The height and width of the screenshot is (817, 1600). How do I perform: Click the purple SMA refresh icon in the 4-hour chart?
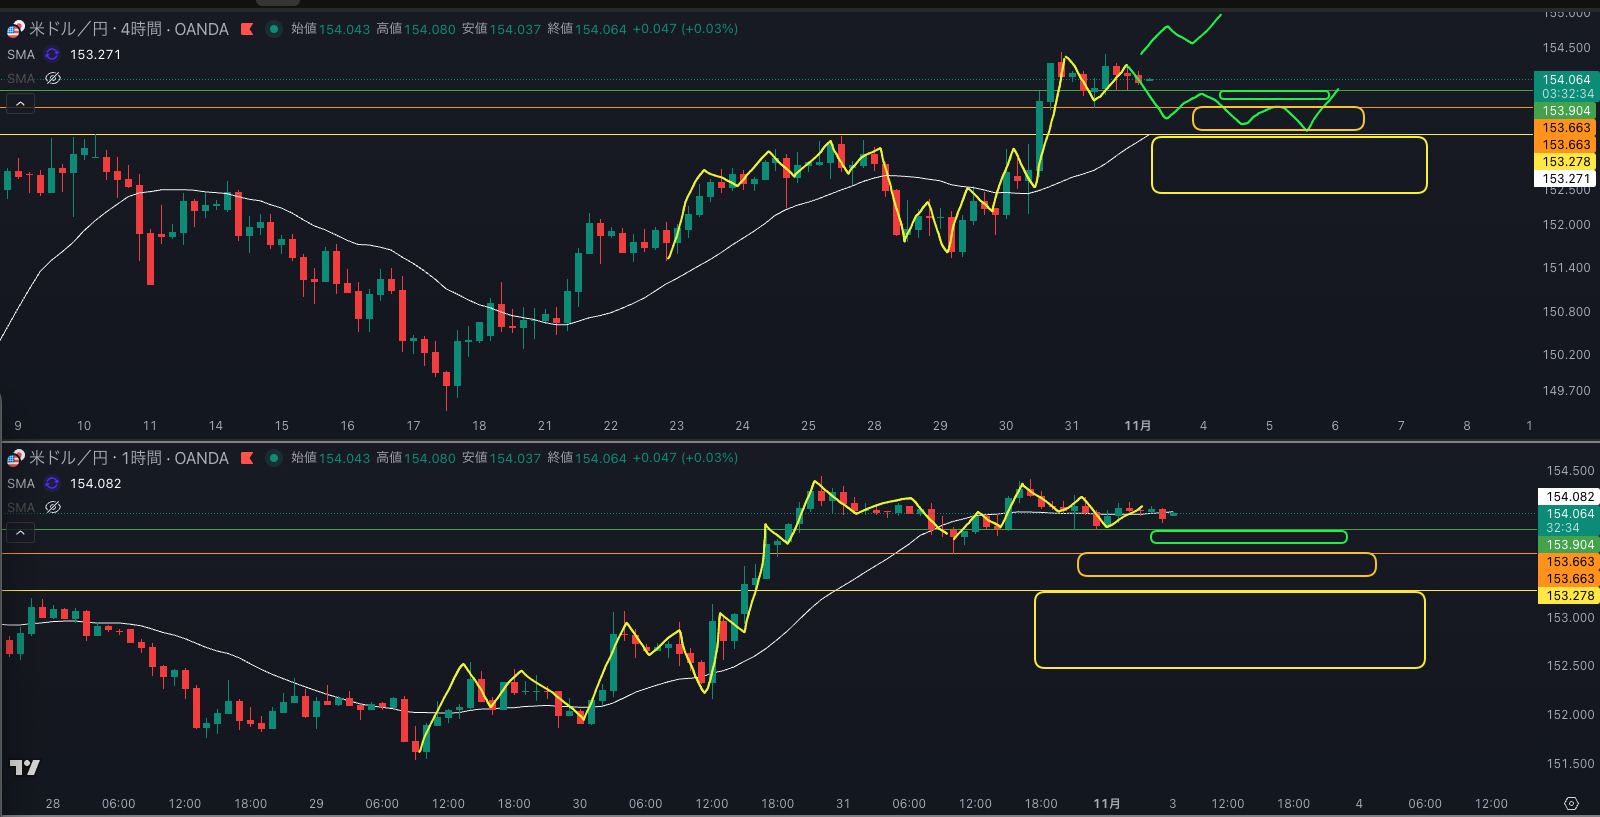[x=52, y=54]
